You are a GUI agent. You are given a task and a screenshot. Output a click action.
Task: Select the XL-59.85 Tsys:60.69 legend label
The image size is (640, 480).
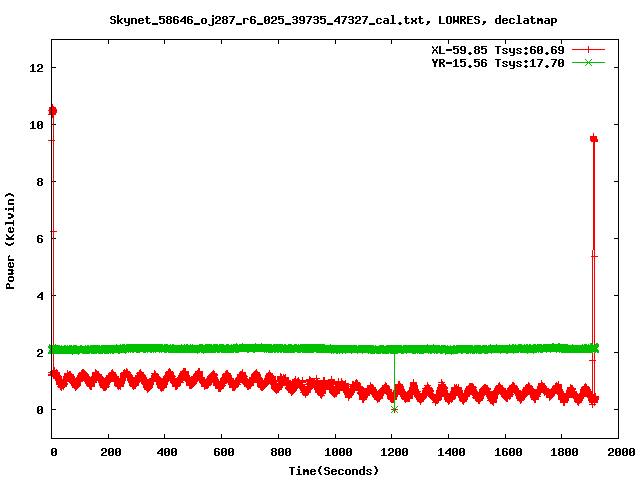tap(498, 50)
